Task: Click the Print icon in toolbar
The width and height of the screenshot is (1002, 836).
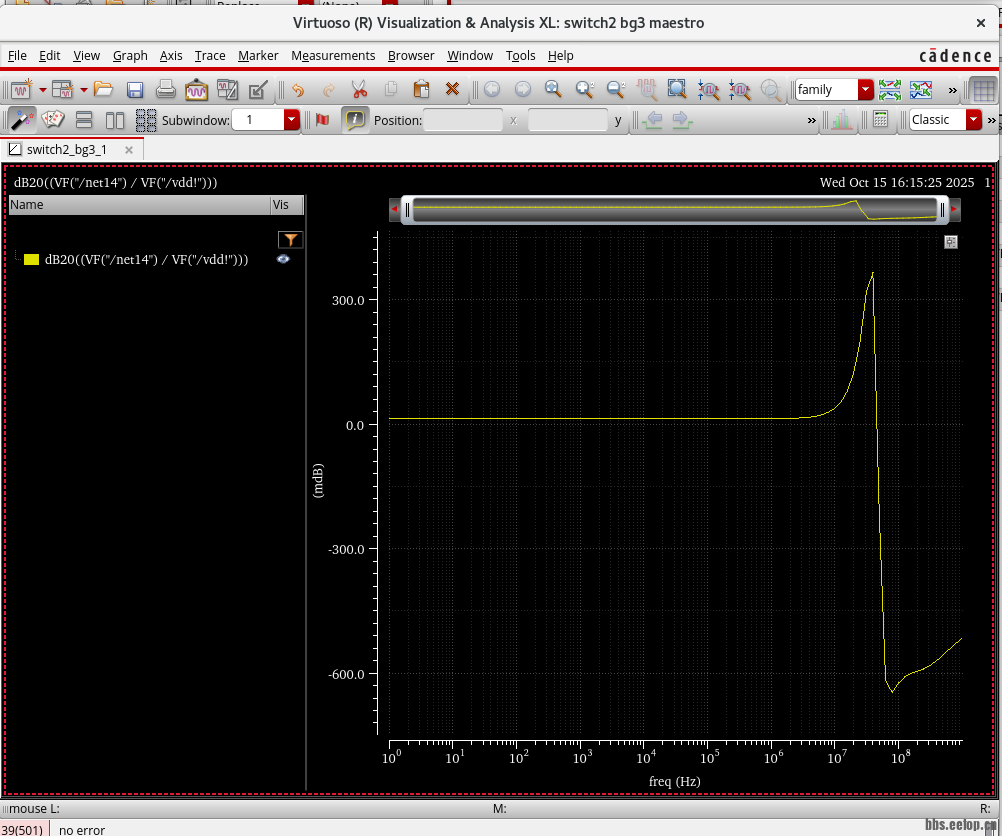Action: (166, 90)
